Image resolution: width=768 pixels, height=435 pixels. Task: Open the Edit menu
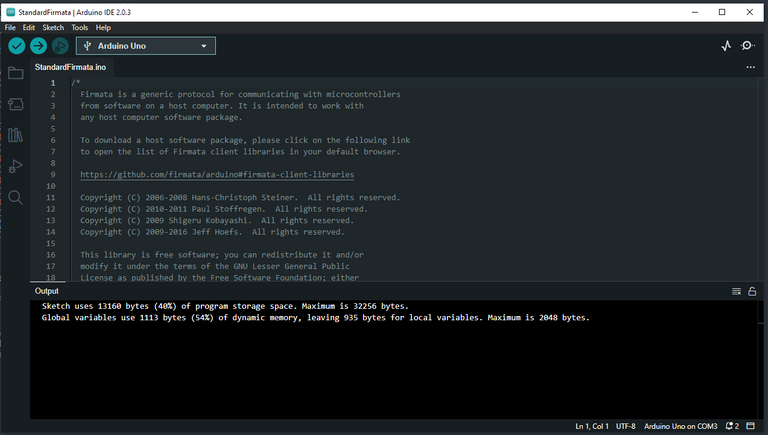(x=29, y=27)
